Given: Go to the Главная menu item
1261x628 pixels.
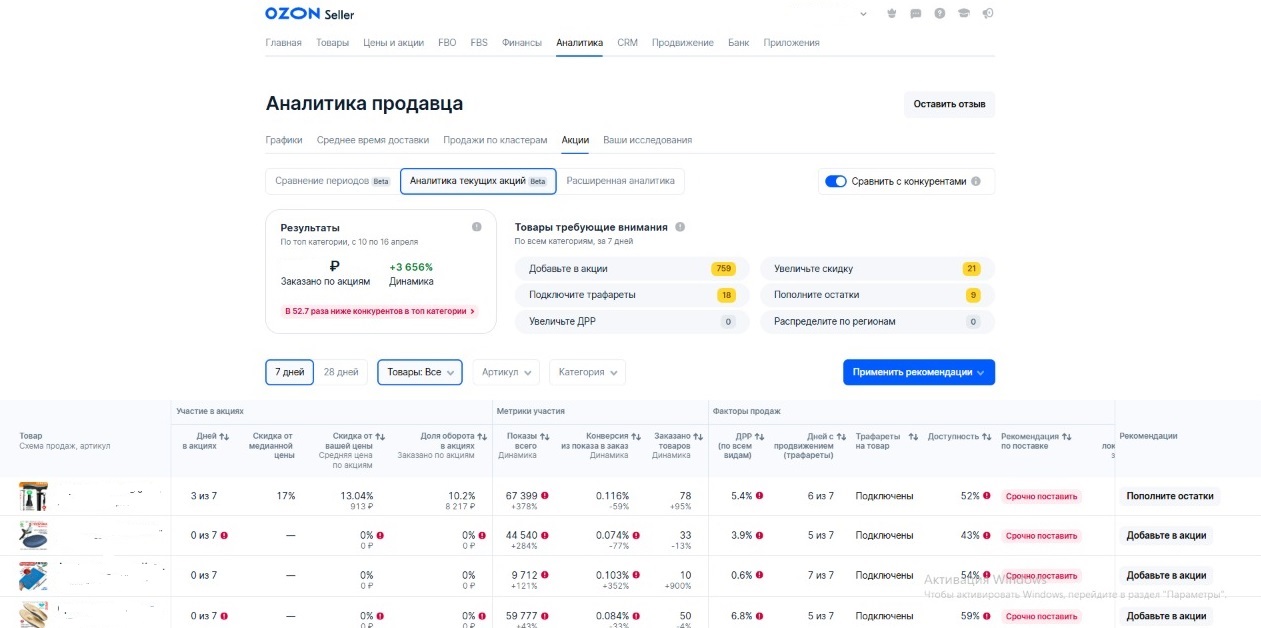Looking at the screenshot, I should click(x=283, y=43).
